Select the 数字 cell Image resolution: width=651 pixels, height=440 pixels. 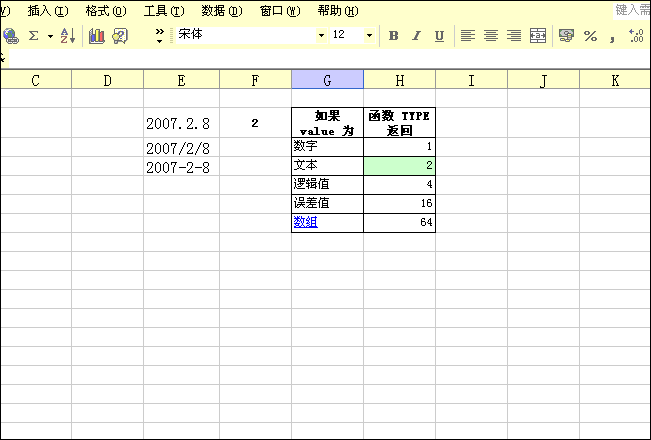(328, 147)
